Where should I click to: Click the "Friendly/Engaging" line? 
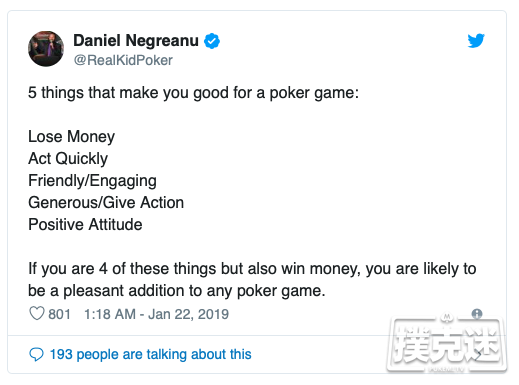click(x=92, y=181)
